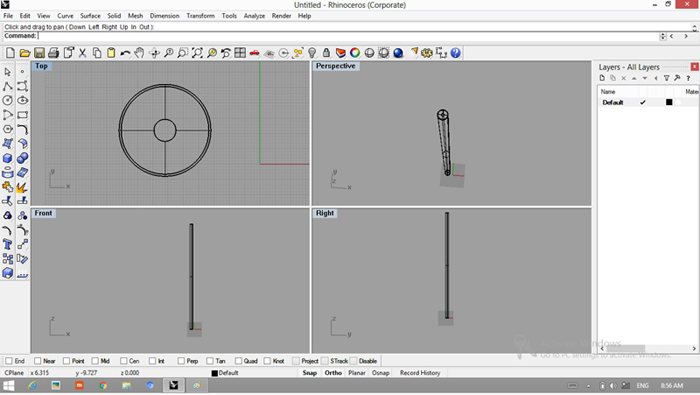
Task: Check the Quad osnap checkbox
Action: (238, 361)
